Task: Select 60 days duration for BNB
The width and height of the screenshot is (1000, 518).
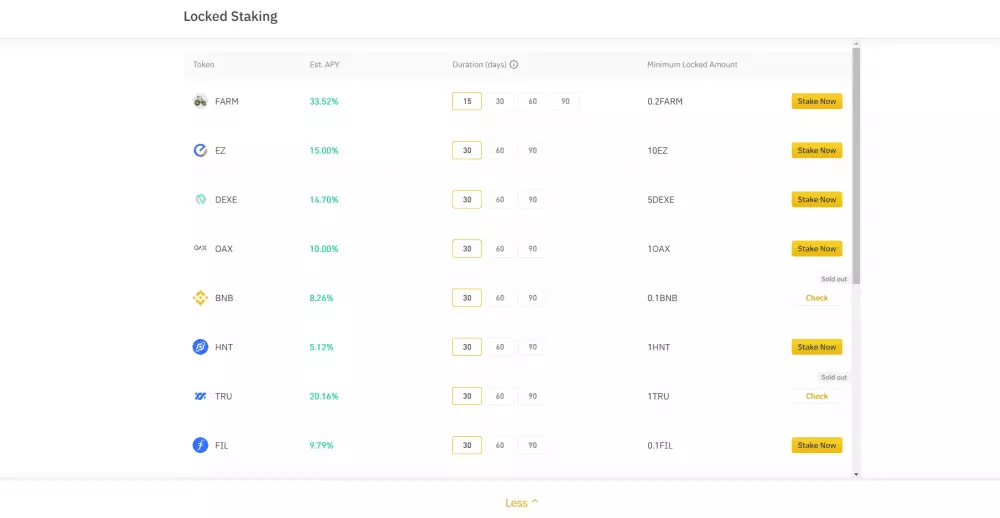Action: pos(500,298)
